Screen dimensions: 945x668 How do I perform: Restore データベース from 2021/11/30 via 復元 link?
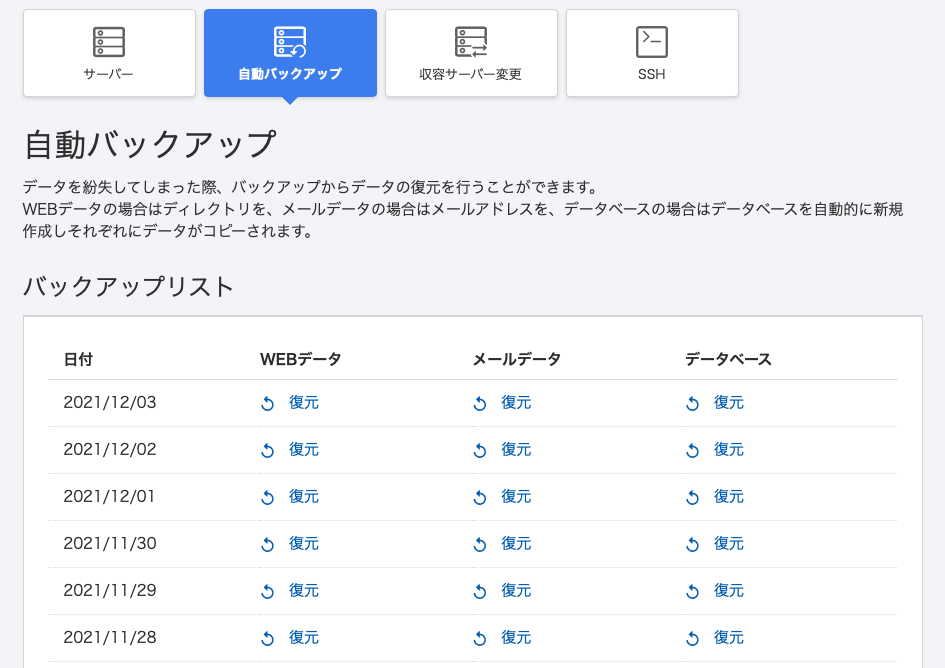pyautogui.click(x=729, y=543)
